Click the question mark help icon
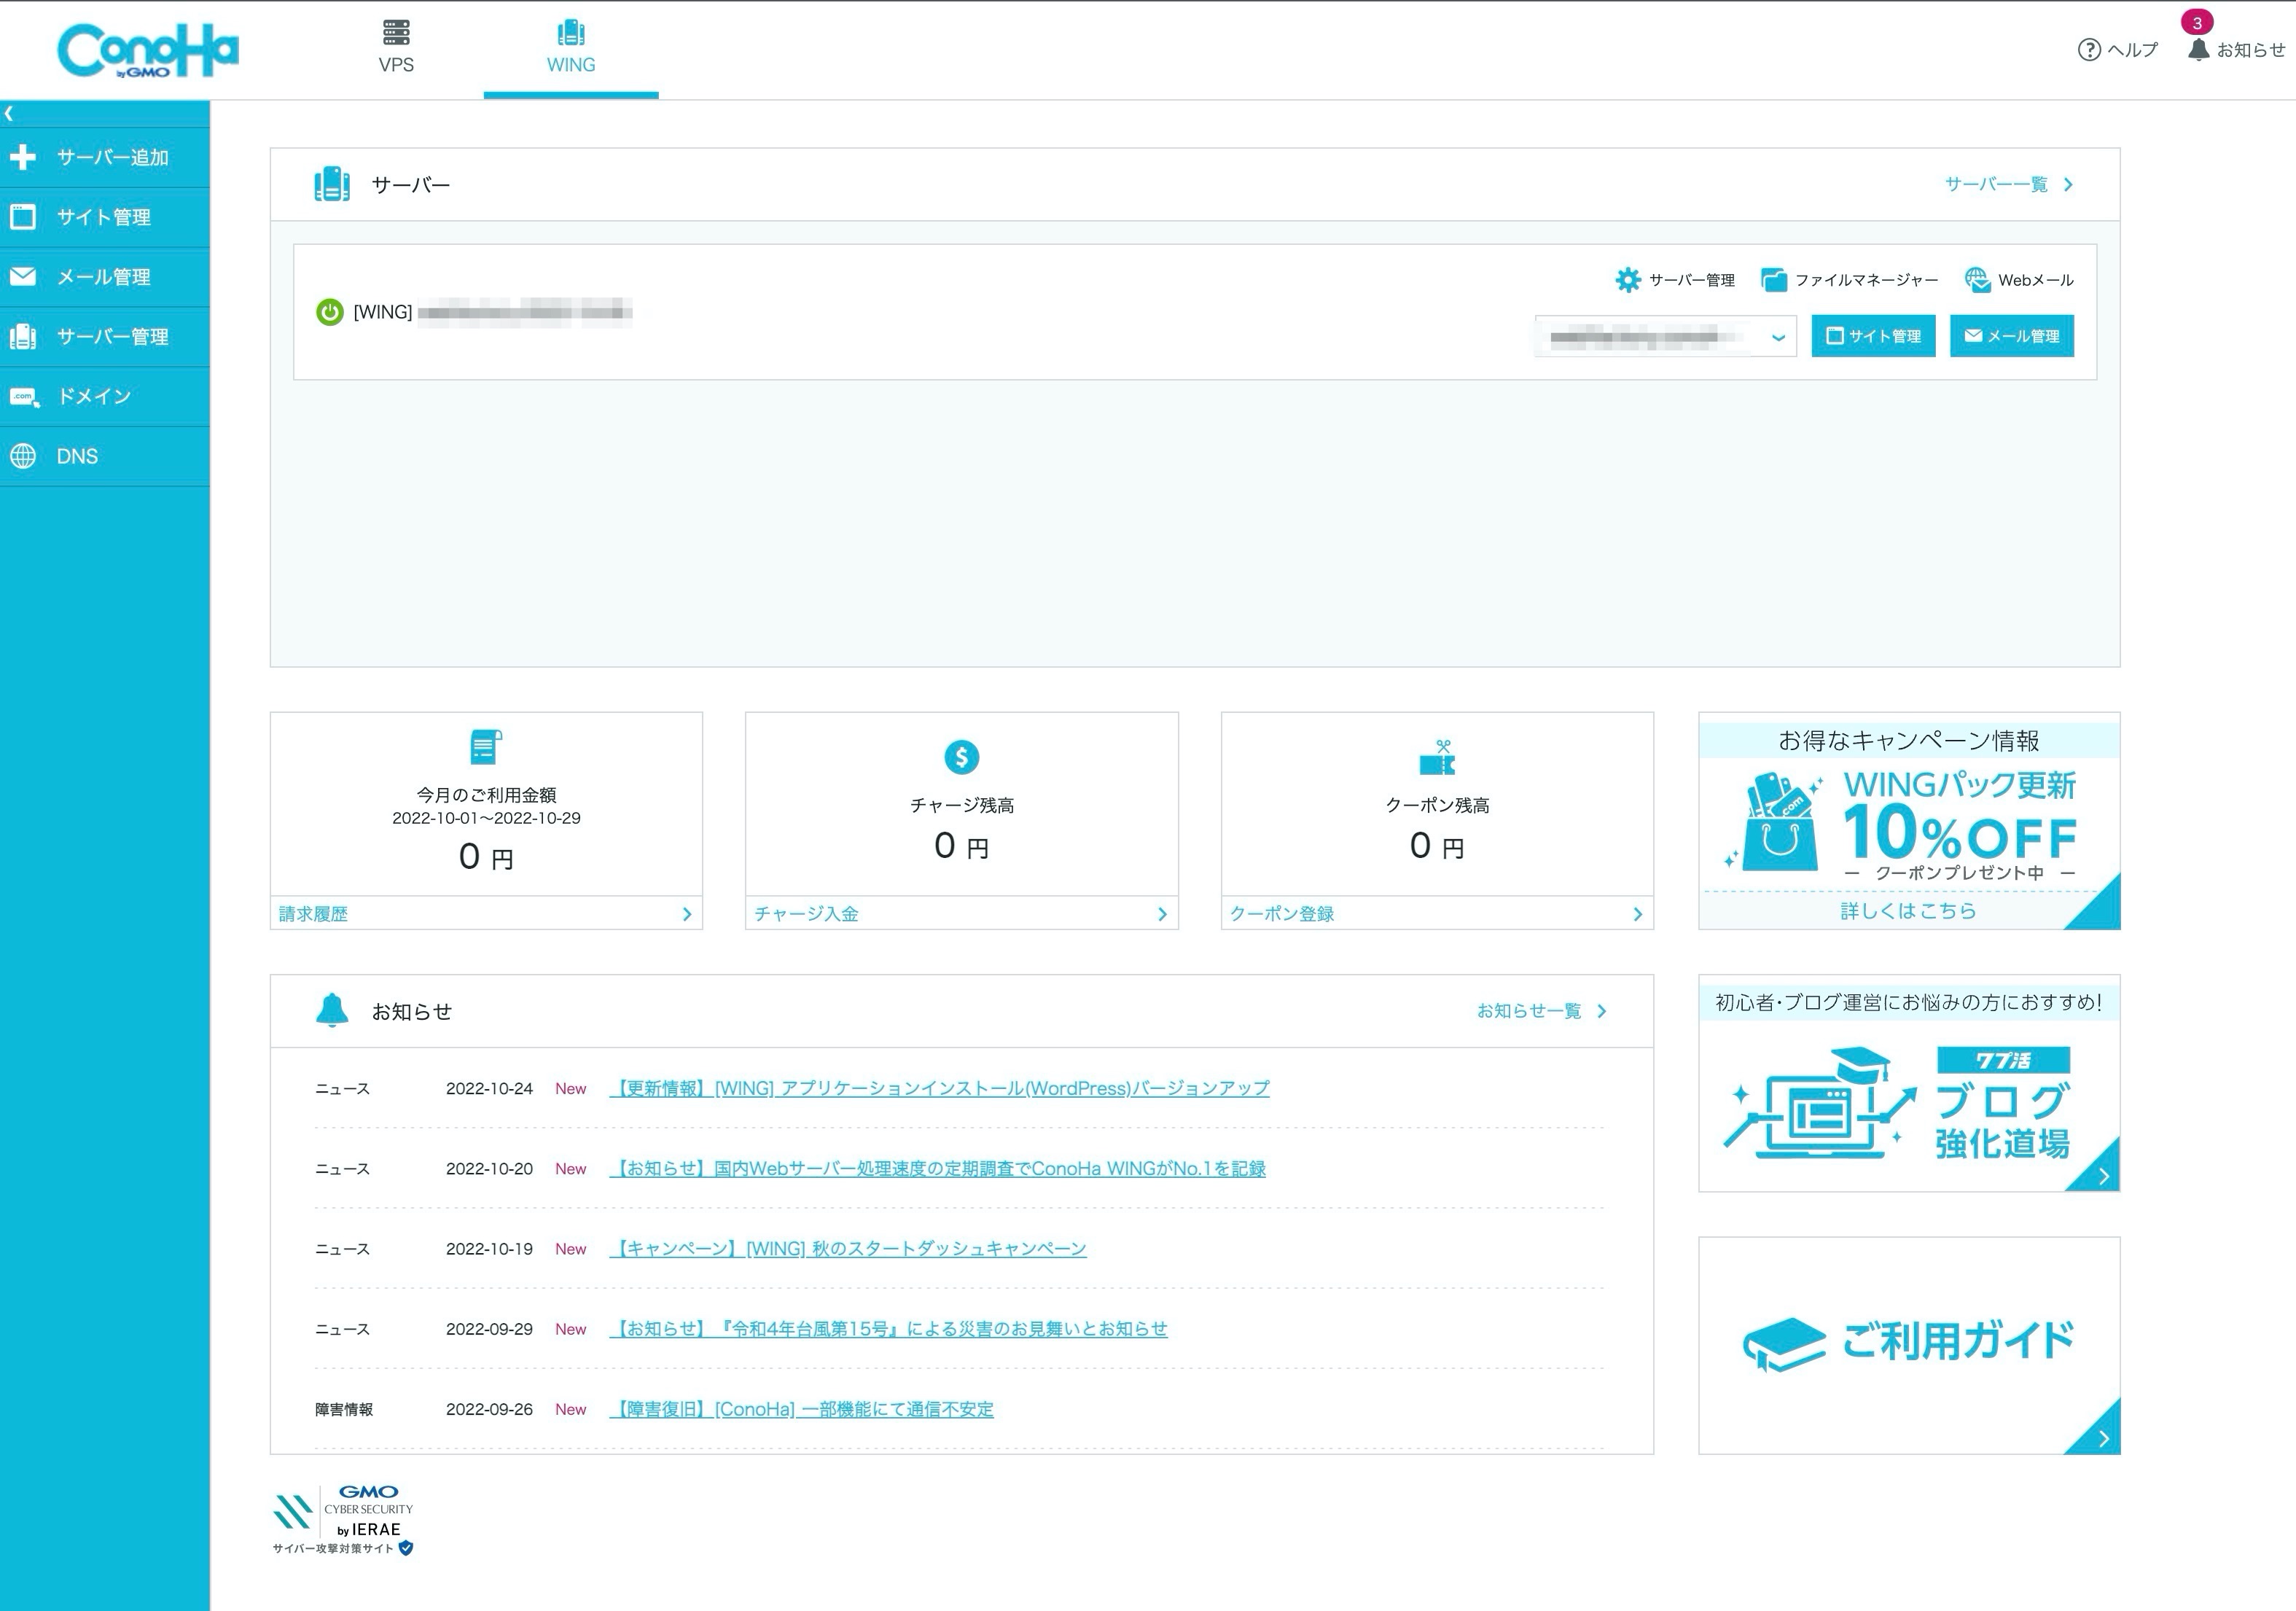 click(x=2089, y=49)
